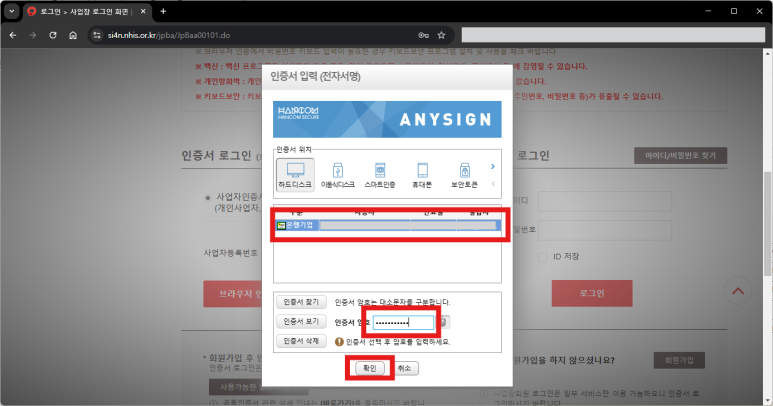Click the 아이디 input field on page
773x406 pixels.
605,202
